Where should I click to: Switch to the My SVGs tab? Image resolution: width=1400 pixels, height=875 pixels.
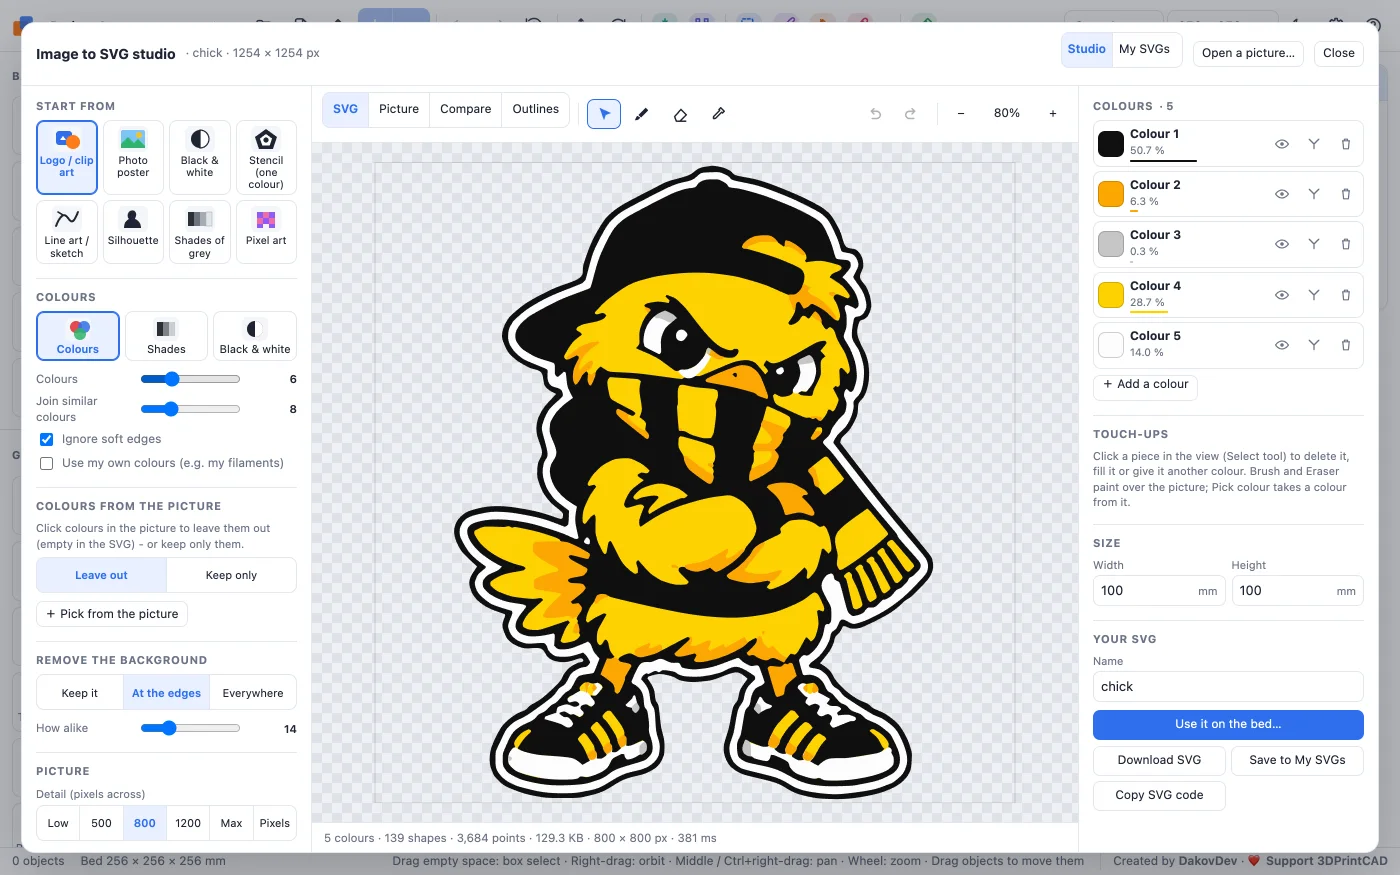pyautogui.click(x=1145, y=49)
